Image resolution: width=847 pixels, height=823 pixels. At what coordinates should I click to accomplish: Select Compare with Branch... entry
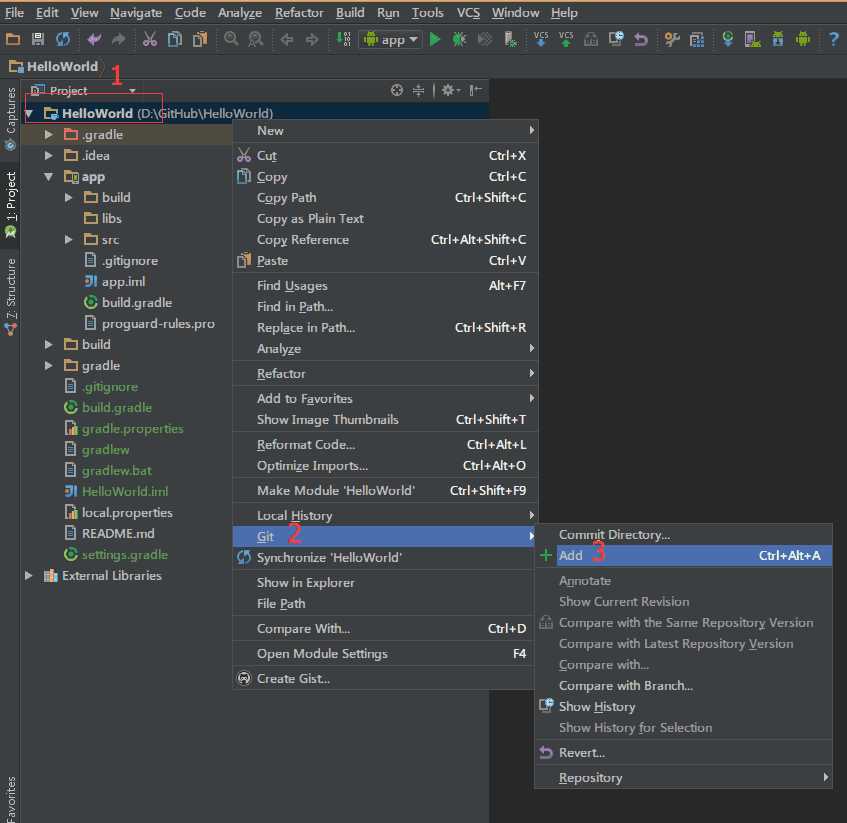click(683, 685)
